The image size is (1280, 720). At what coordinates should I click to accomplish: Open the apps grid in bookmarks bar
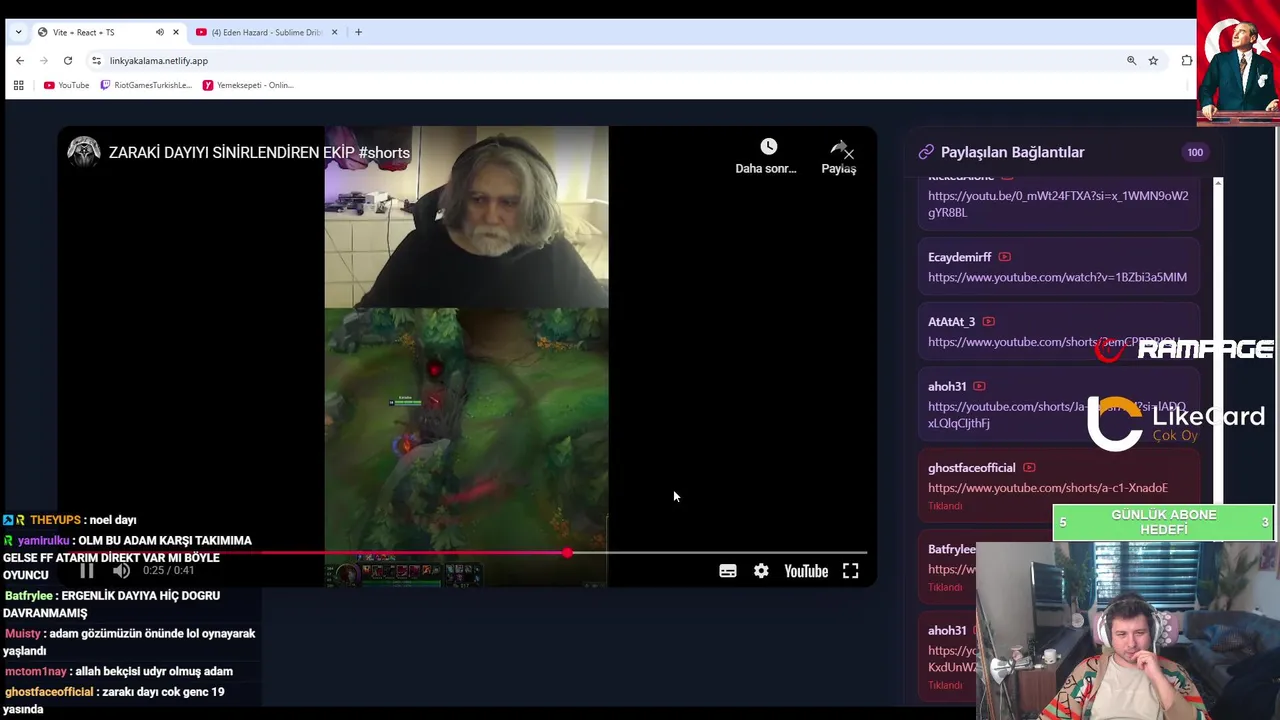coord(18,85)
